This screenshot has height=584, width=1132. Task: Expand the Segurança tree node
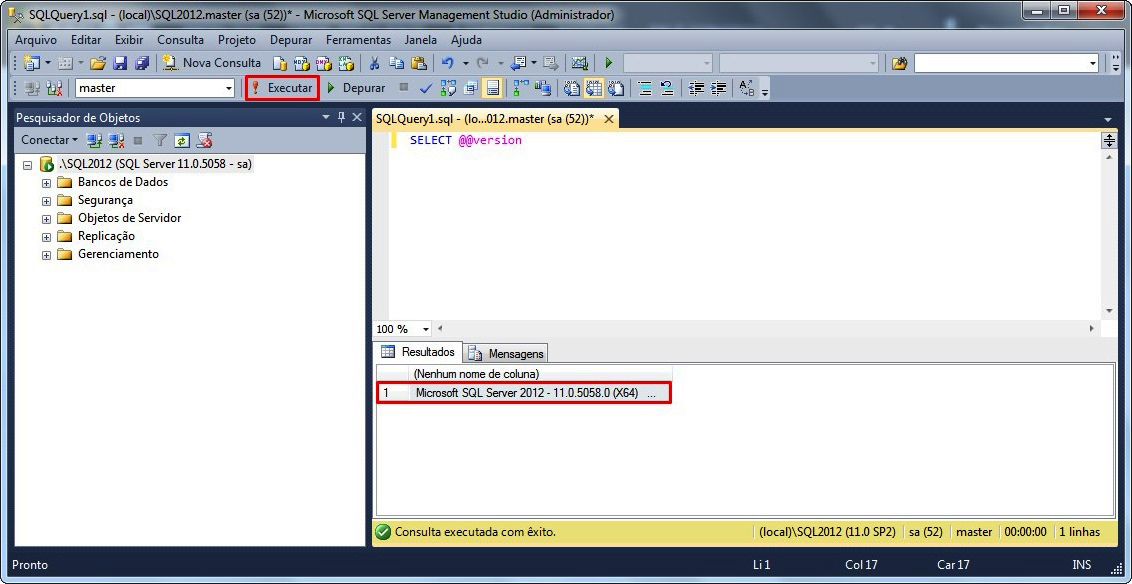coord(46,201)
